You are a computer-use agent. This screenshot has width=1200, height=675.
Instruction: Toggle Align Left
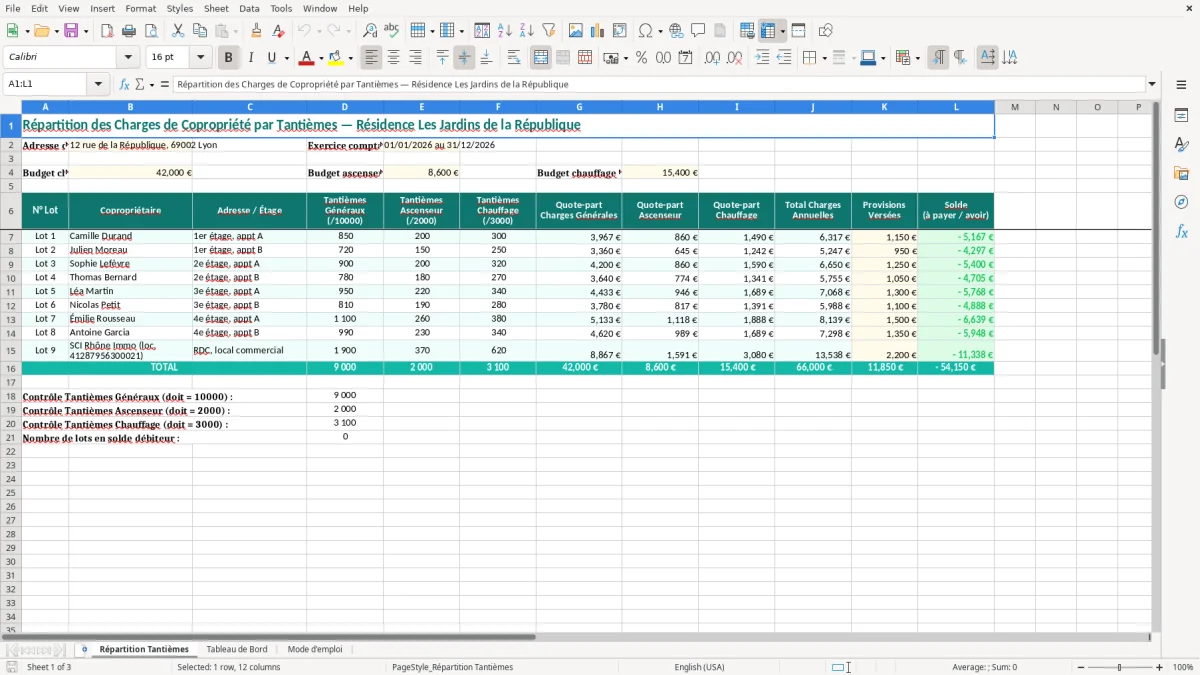click(371, 58)
